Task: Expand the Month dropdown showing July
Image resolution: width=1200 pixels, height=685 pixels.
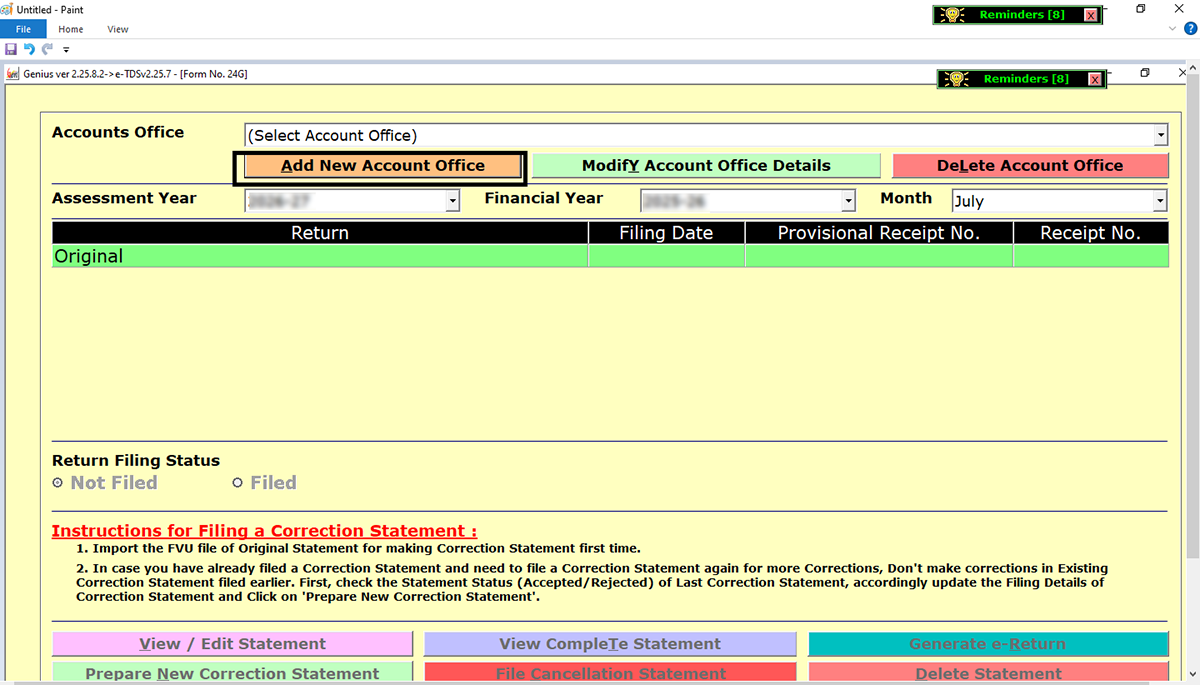Action: tap(1160, 201)
